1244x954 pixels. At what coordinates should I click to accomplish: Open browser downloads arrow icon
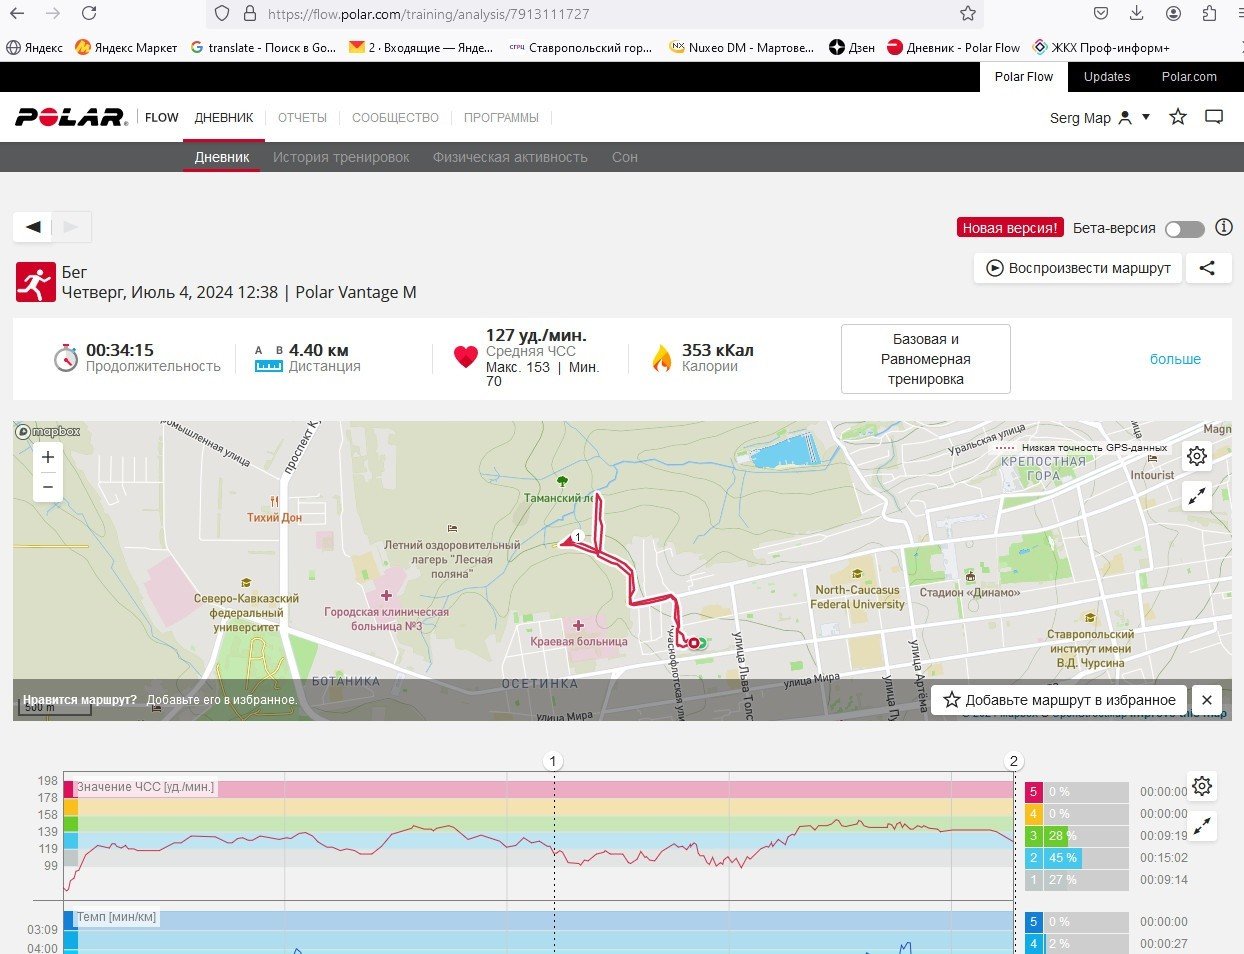coord(1137,13)
